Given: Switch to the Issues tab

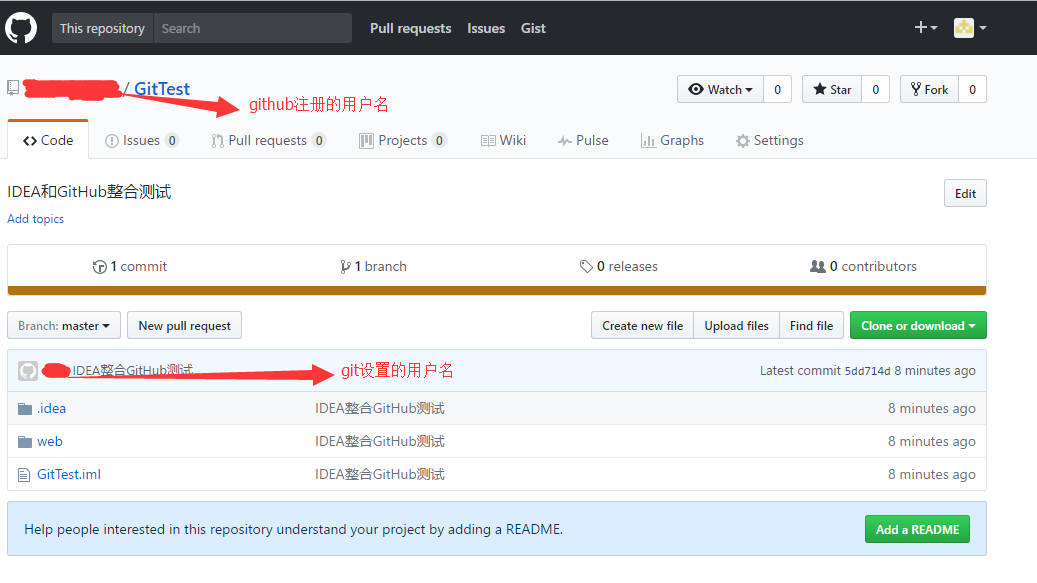Looking at the screenshot, I should click(142, 140).
